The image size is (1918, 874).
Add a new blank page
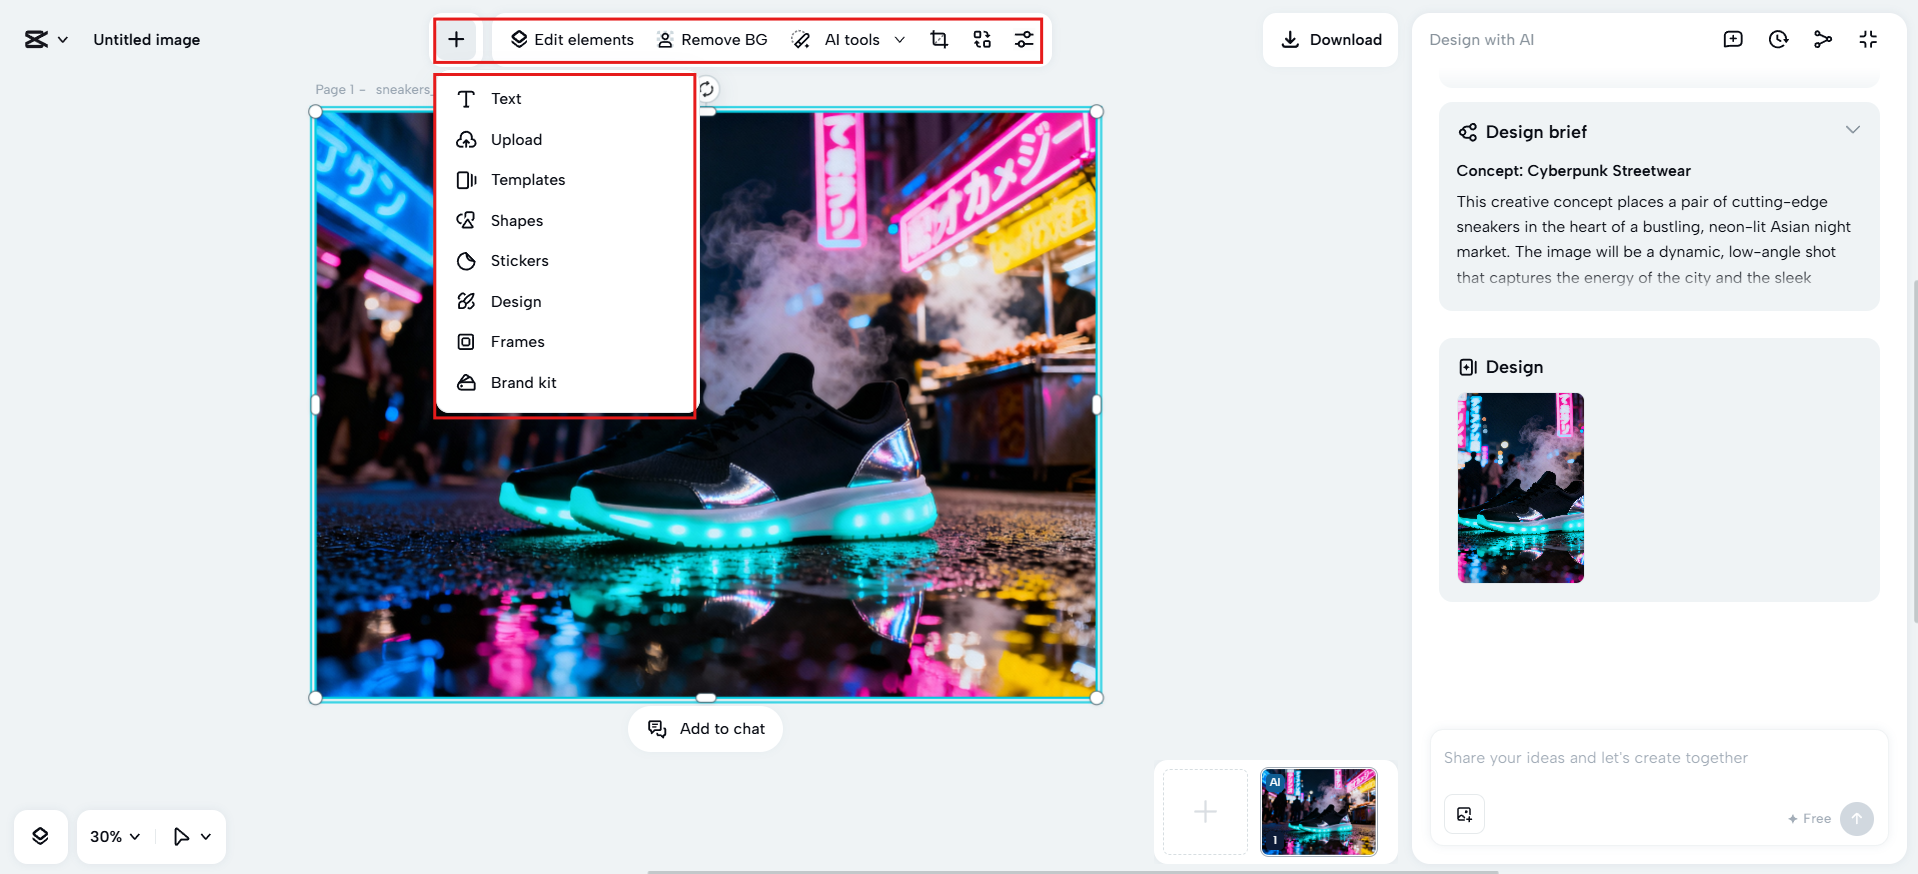coord(1205,812)
